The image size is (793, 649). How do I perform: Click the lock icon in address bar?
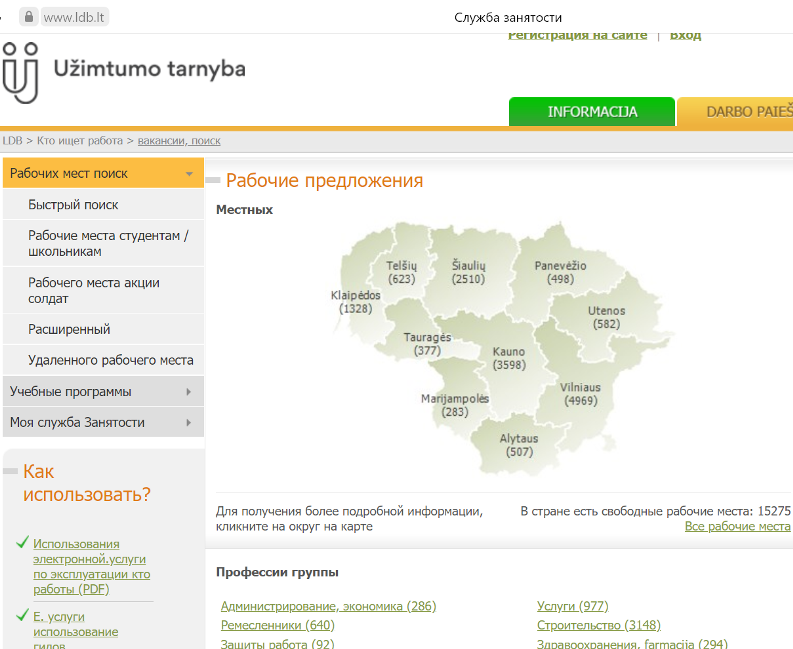click(29, 17)
